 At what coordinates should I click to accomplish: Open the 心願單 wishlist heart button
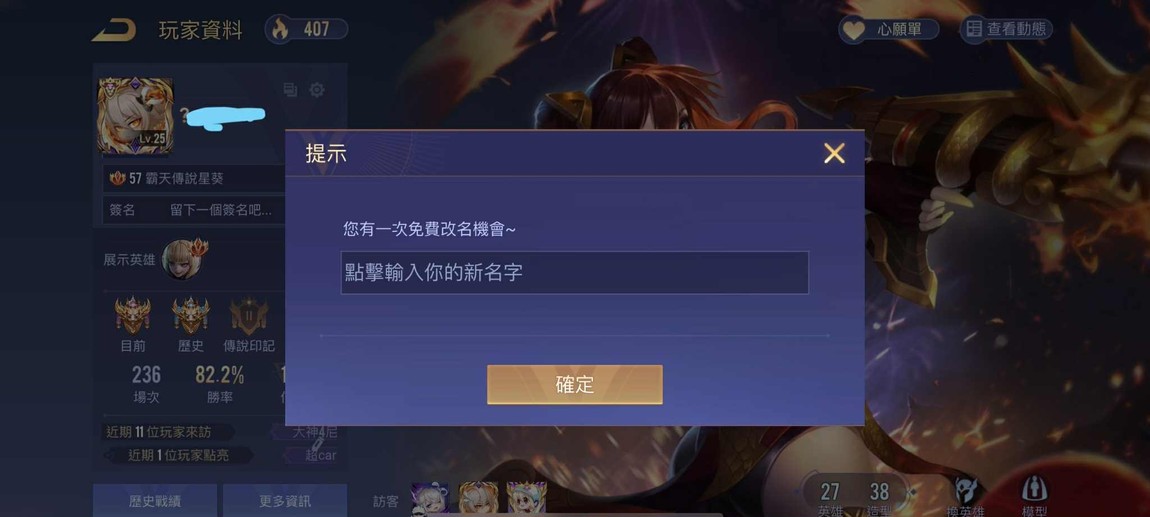tap(889, 29)
